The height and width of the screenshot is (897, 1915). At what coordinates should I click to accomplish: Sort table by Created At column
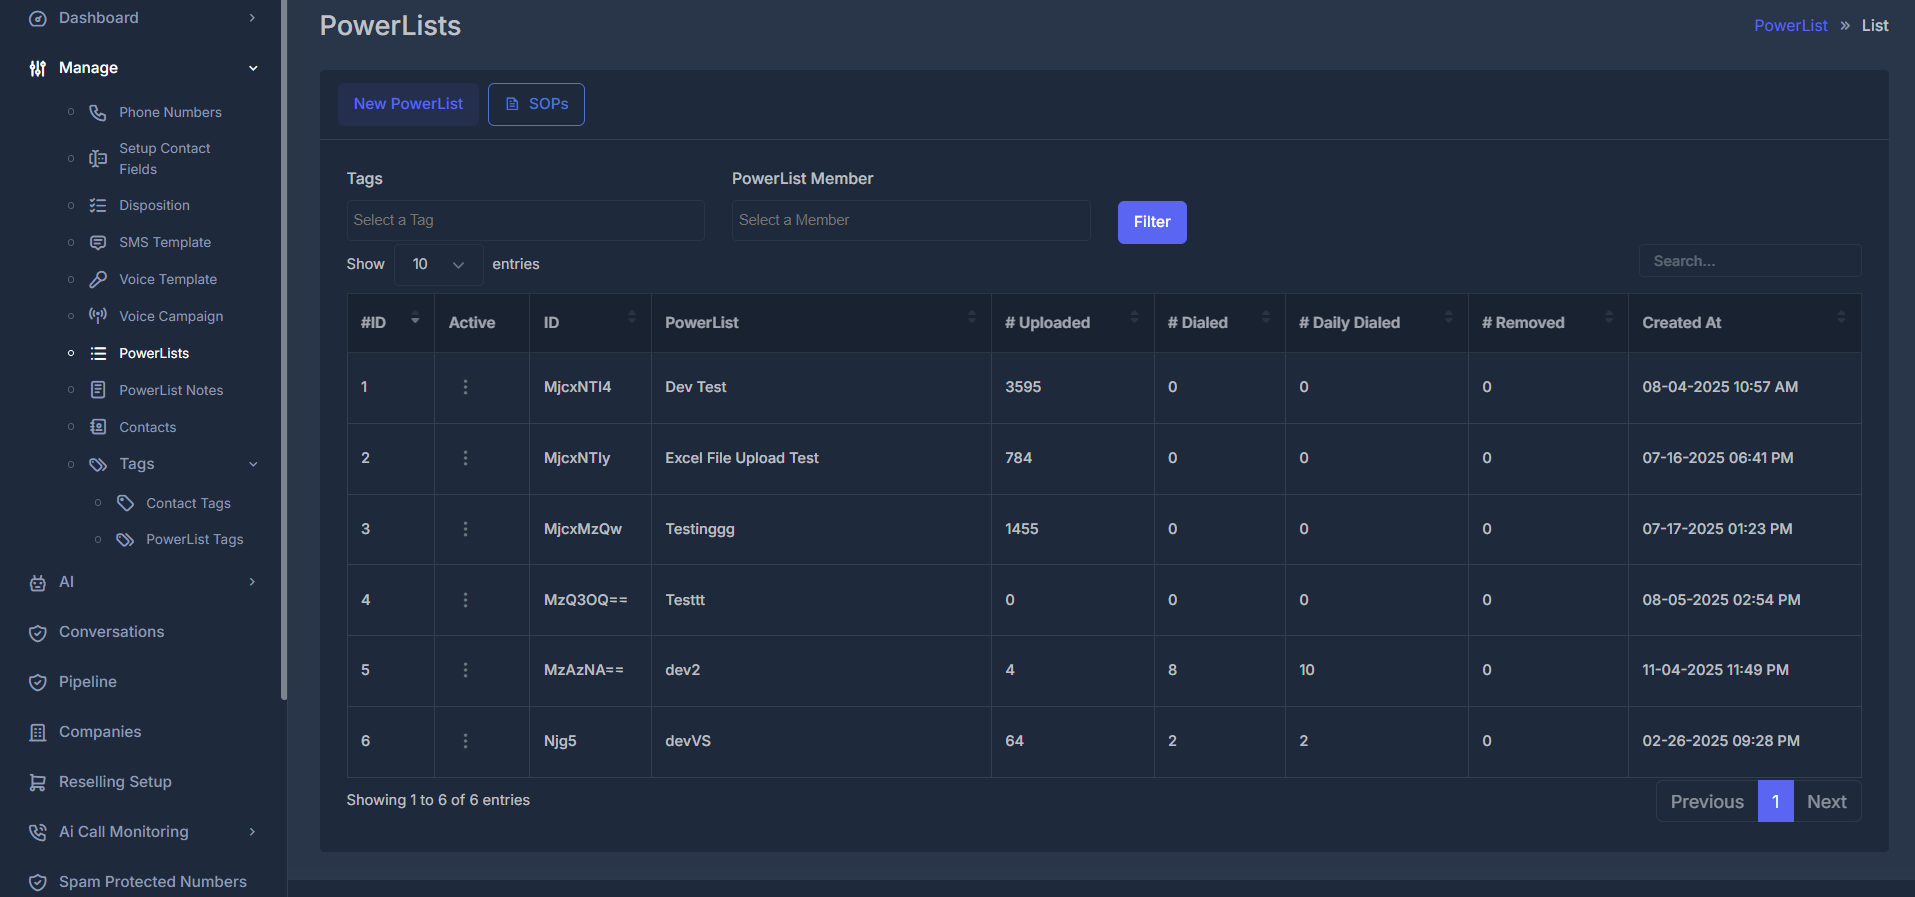pos(1744,322)
